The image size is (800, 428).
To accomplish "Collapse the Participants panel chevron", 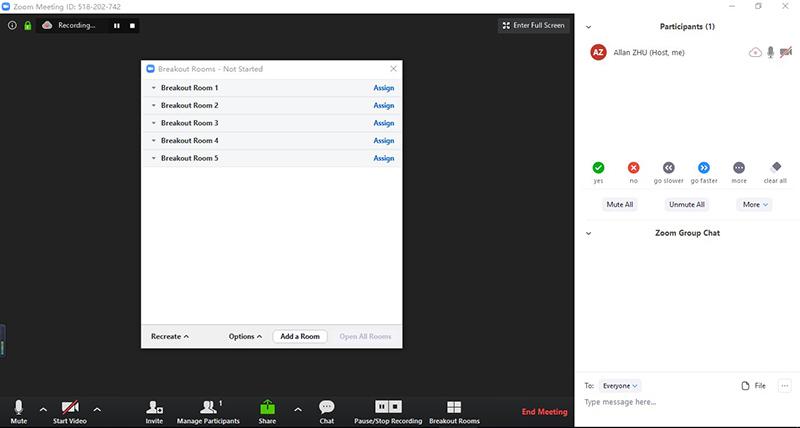I will pos(588,27).
